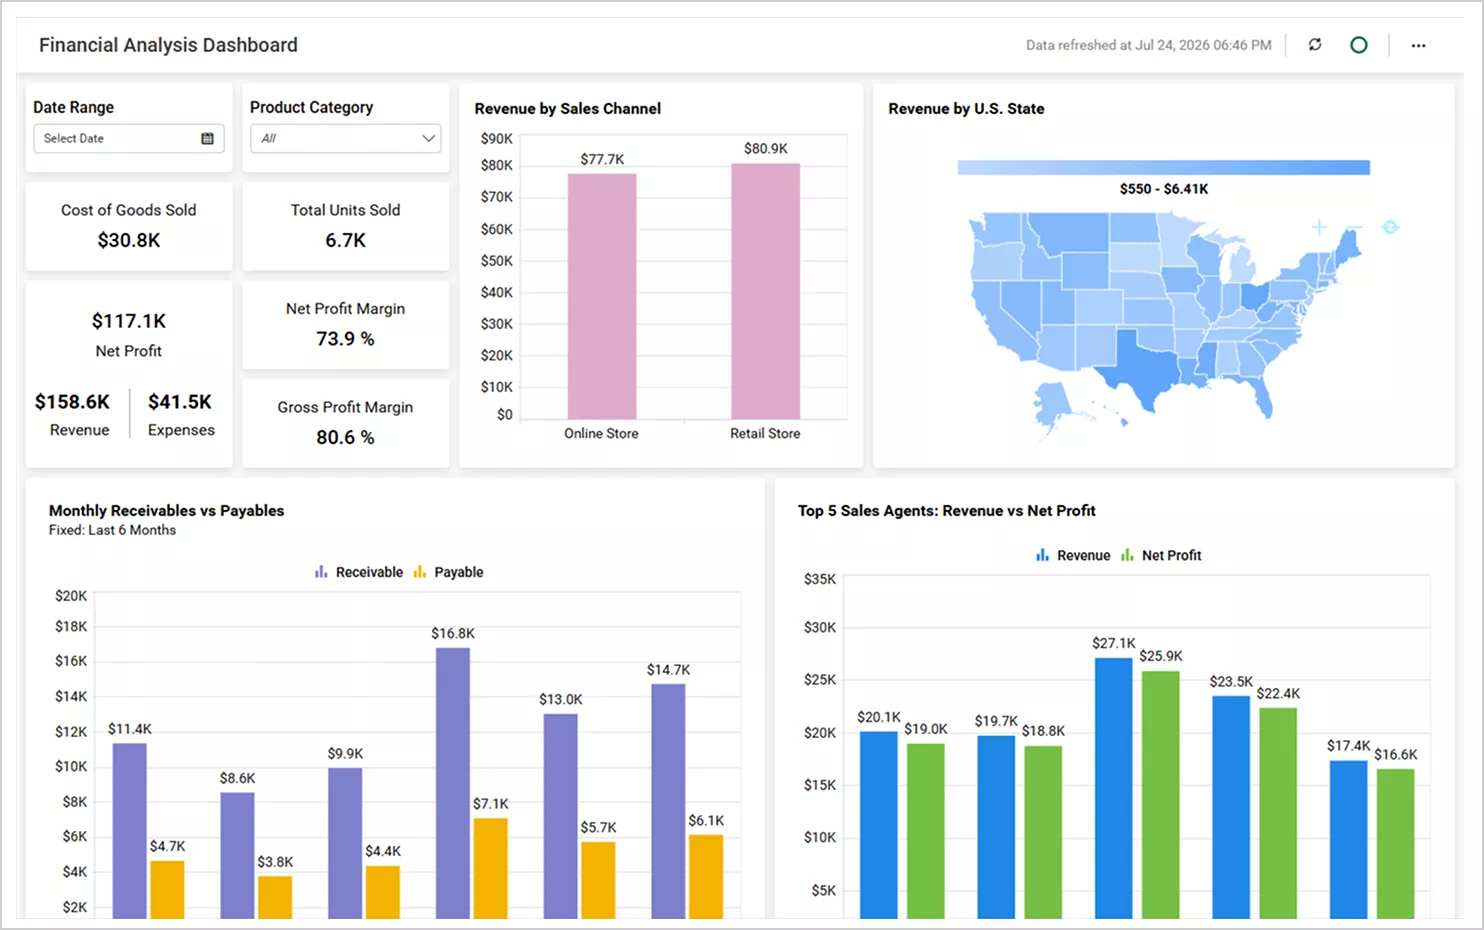This screenshot has width=1484, height=930.
Task: Click the Online Store axis label
Action: tap(601, 433)
